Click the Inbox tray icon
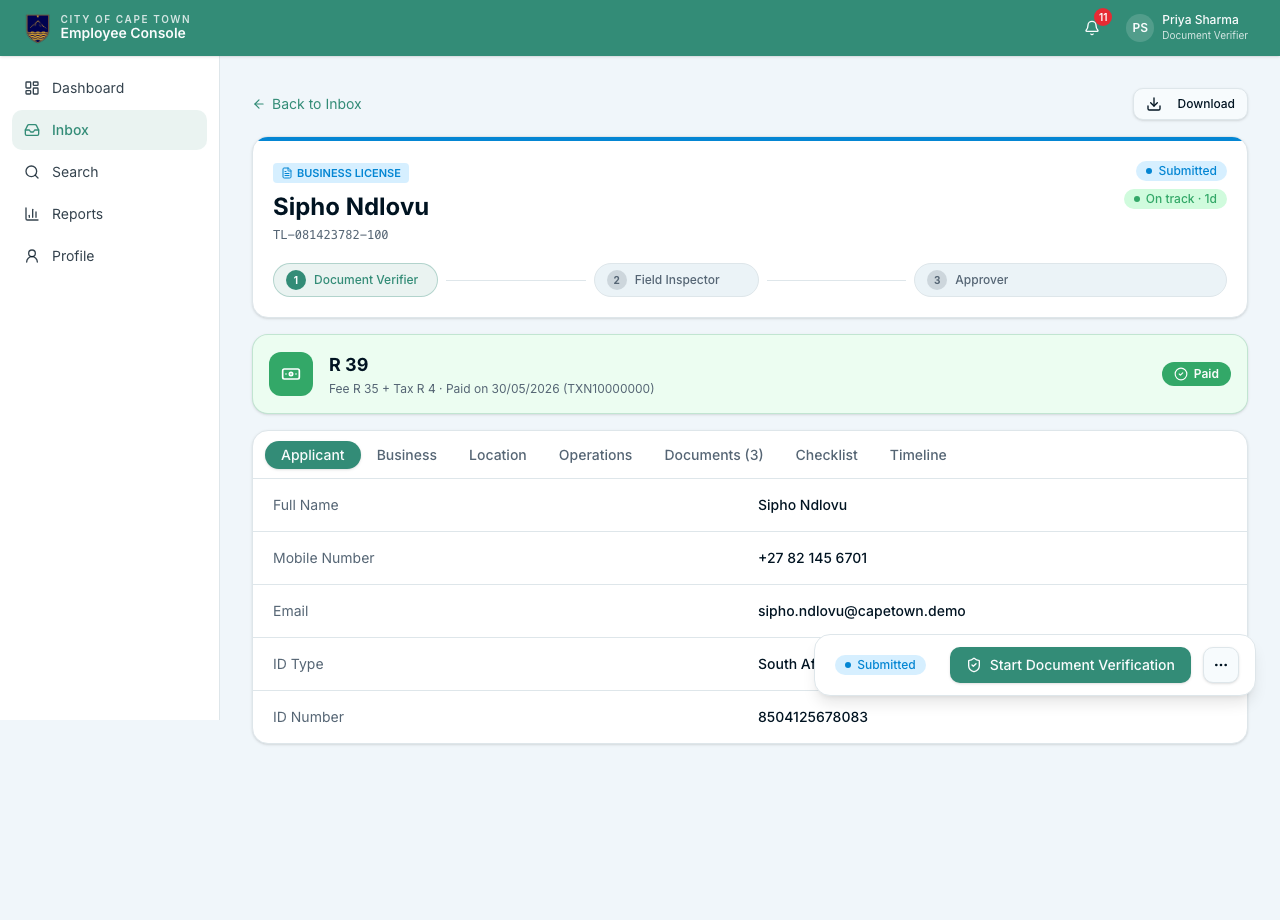The width and height of the screenshot is (1280, 920). 32,130
